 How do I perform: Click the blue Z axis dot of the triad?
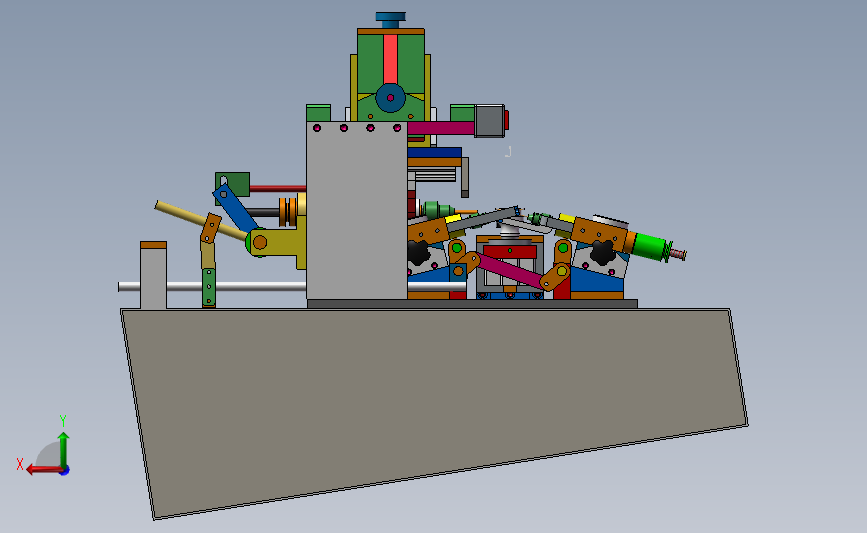(x=65, y=471)
